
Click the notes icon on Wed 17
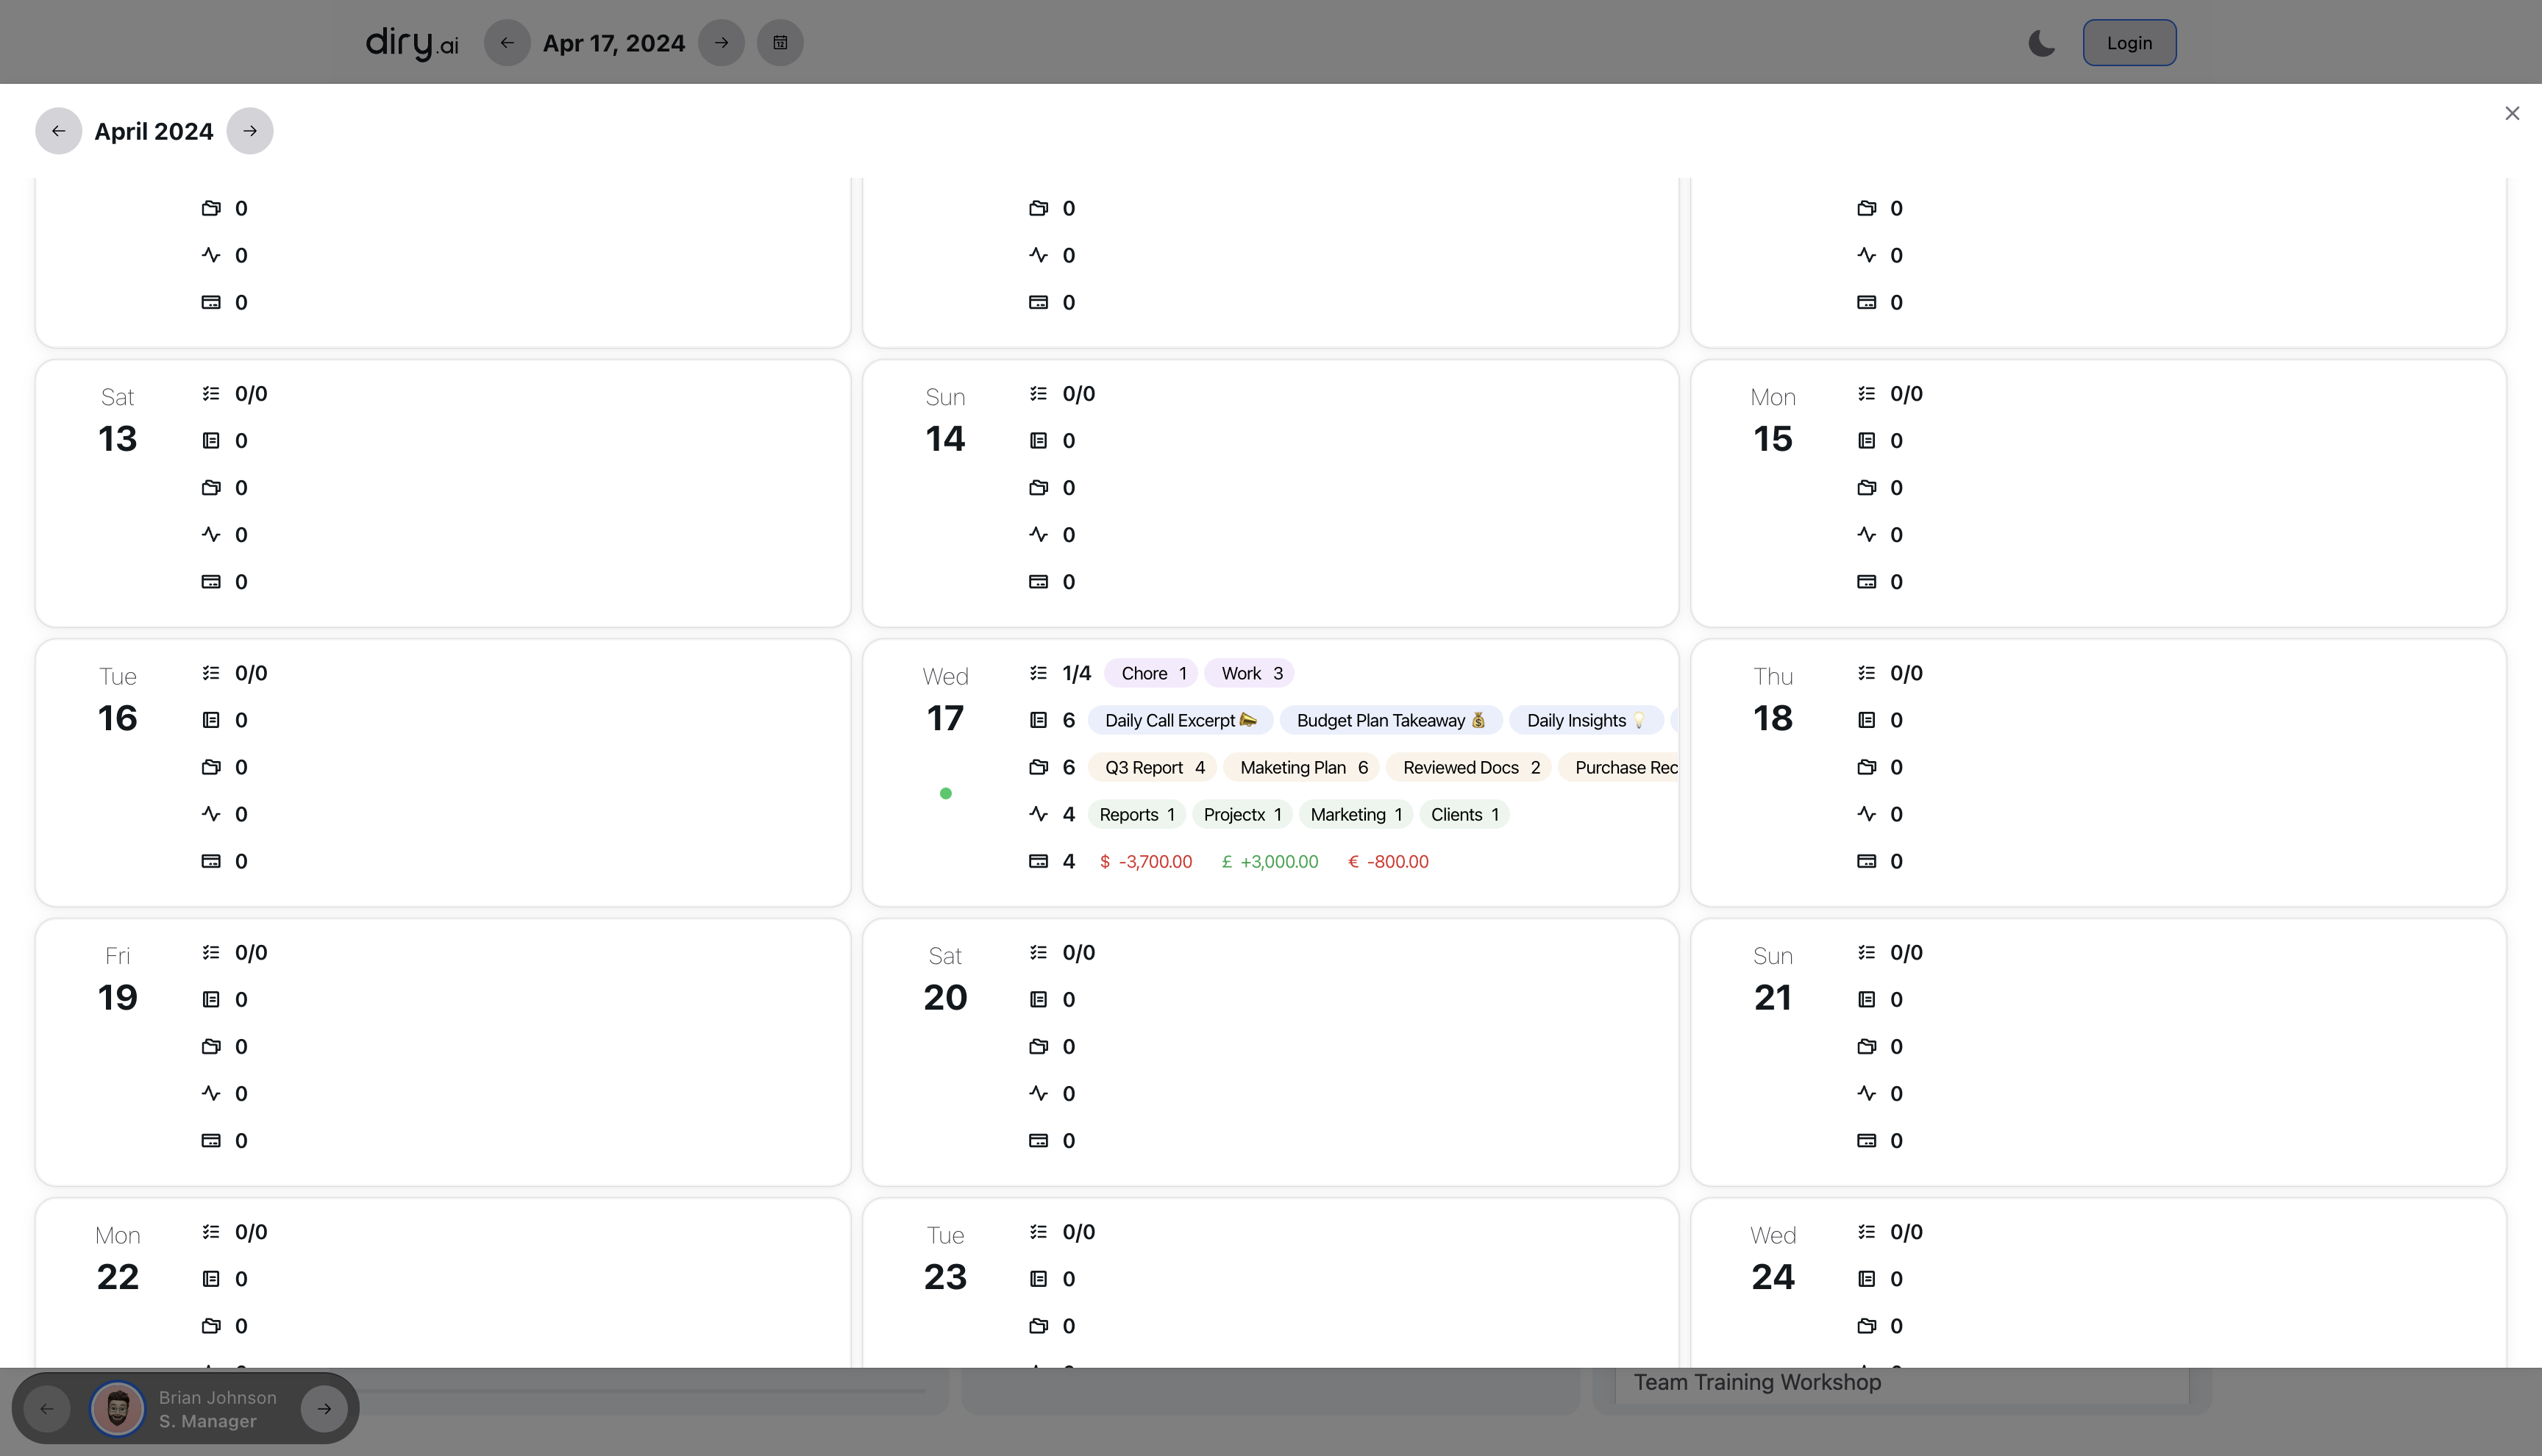point(1038,720)
